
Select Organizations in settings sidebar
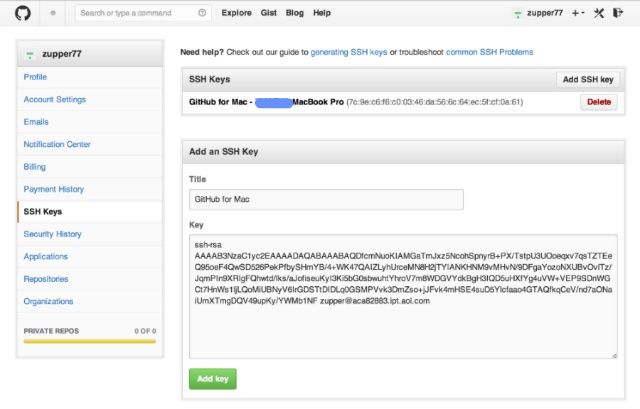coord(48,301)
